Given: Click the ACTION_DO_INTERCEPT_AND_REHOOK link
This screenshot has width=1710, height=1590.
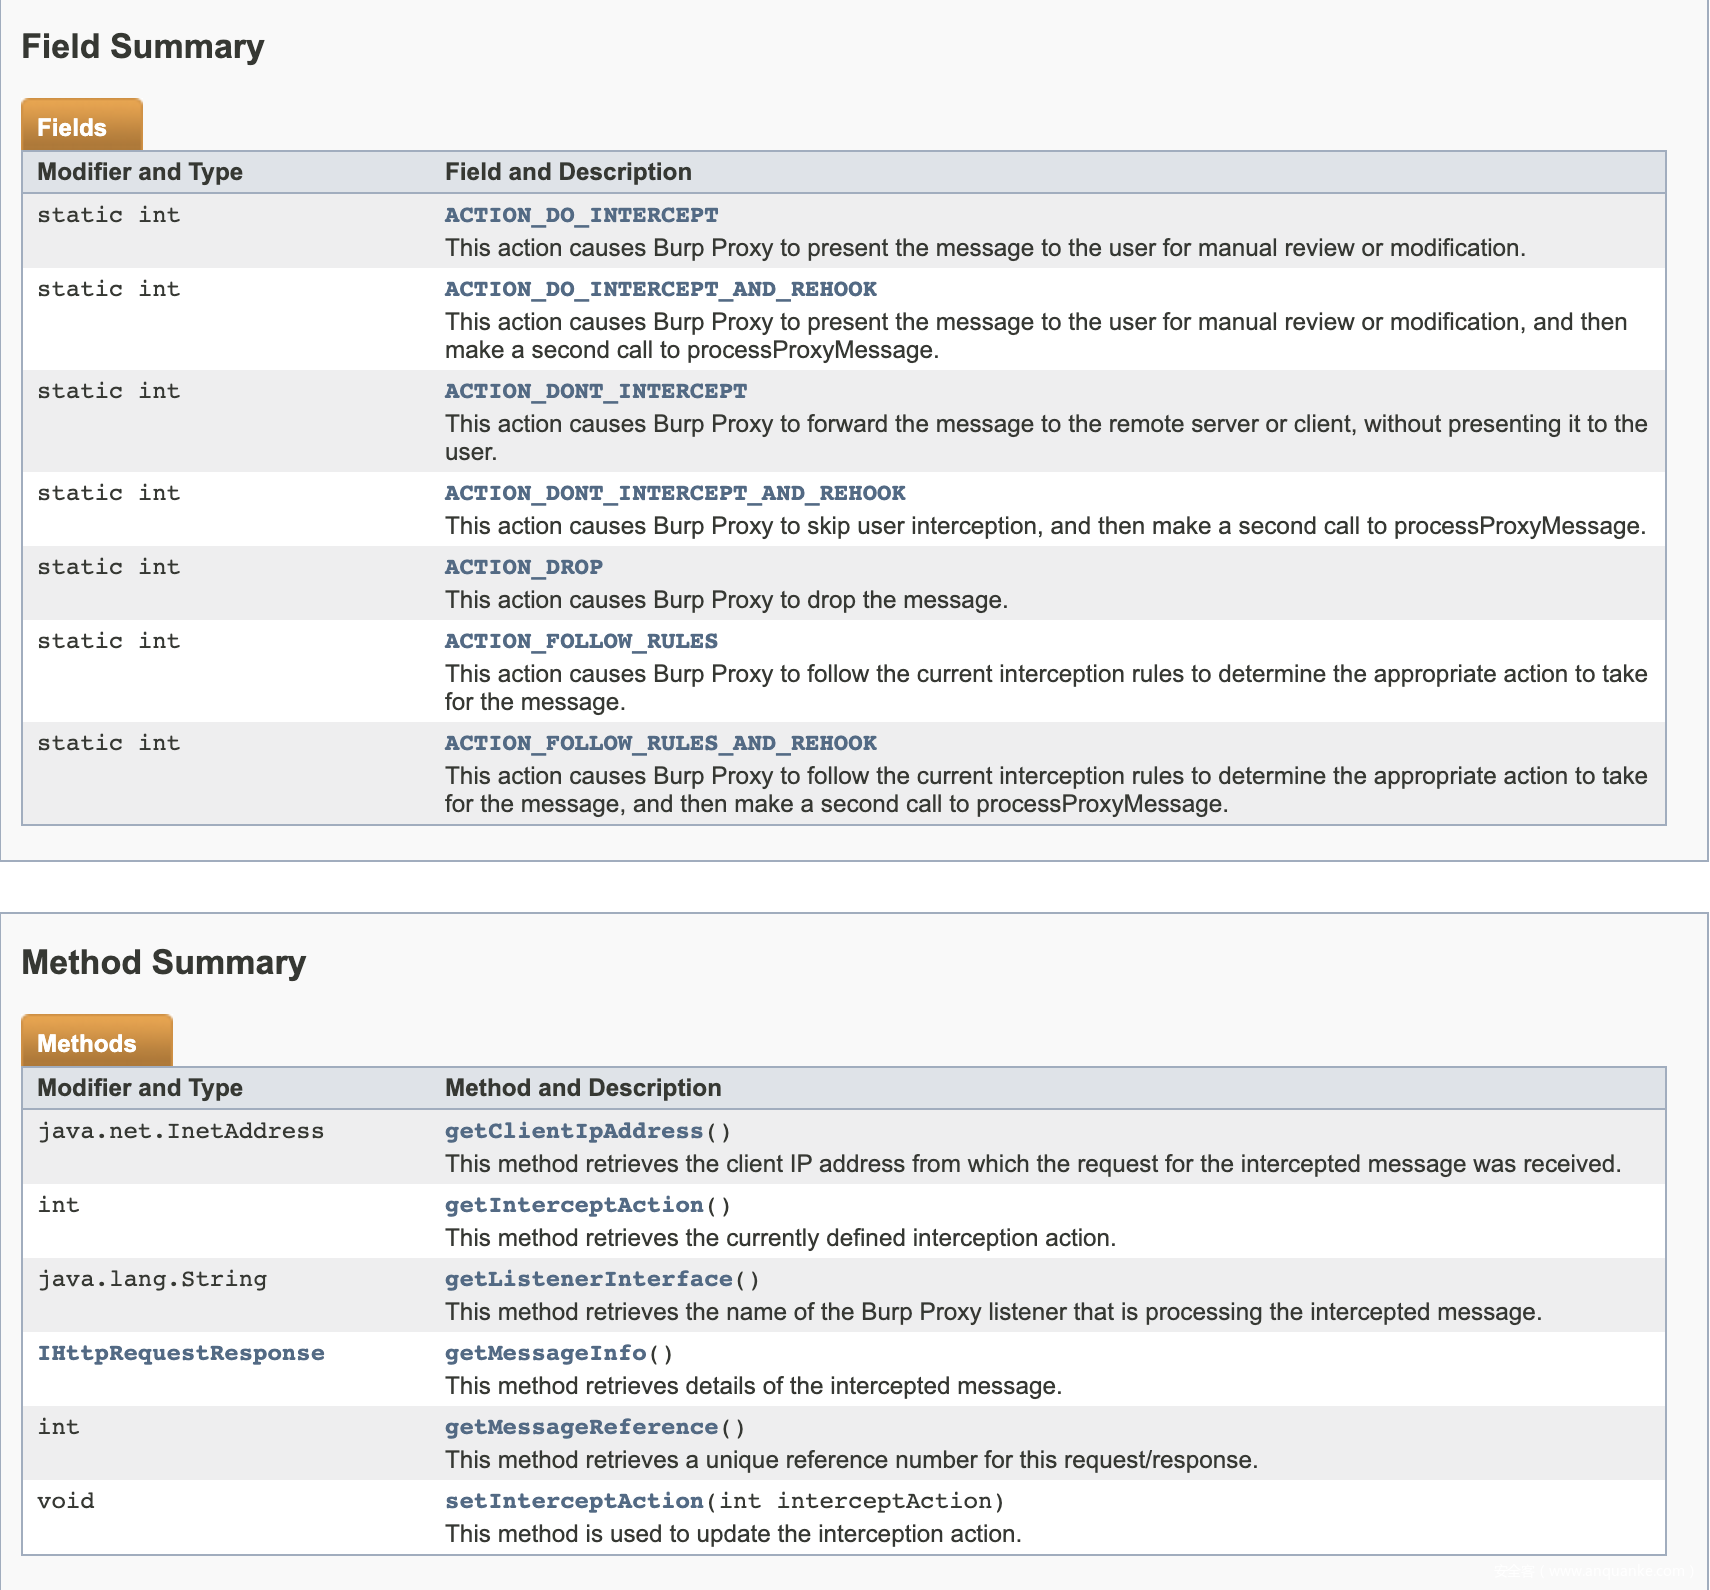Looking at the screenshot, I should pyautogui.click(x=660, y=289).
